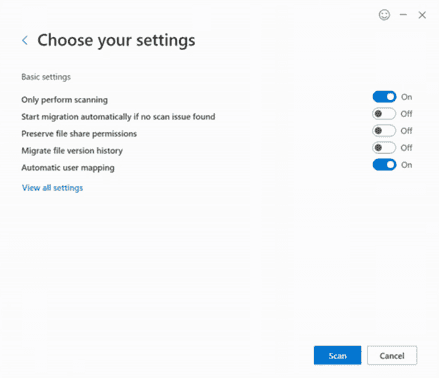Click the Off text beside Start migration automatically

point(406,114)
